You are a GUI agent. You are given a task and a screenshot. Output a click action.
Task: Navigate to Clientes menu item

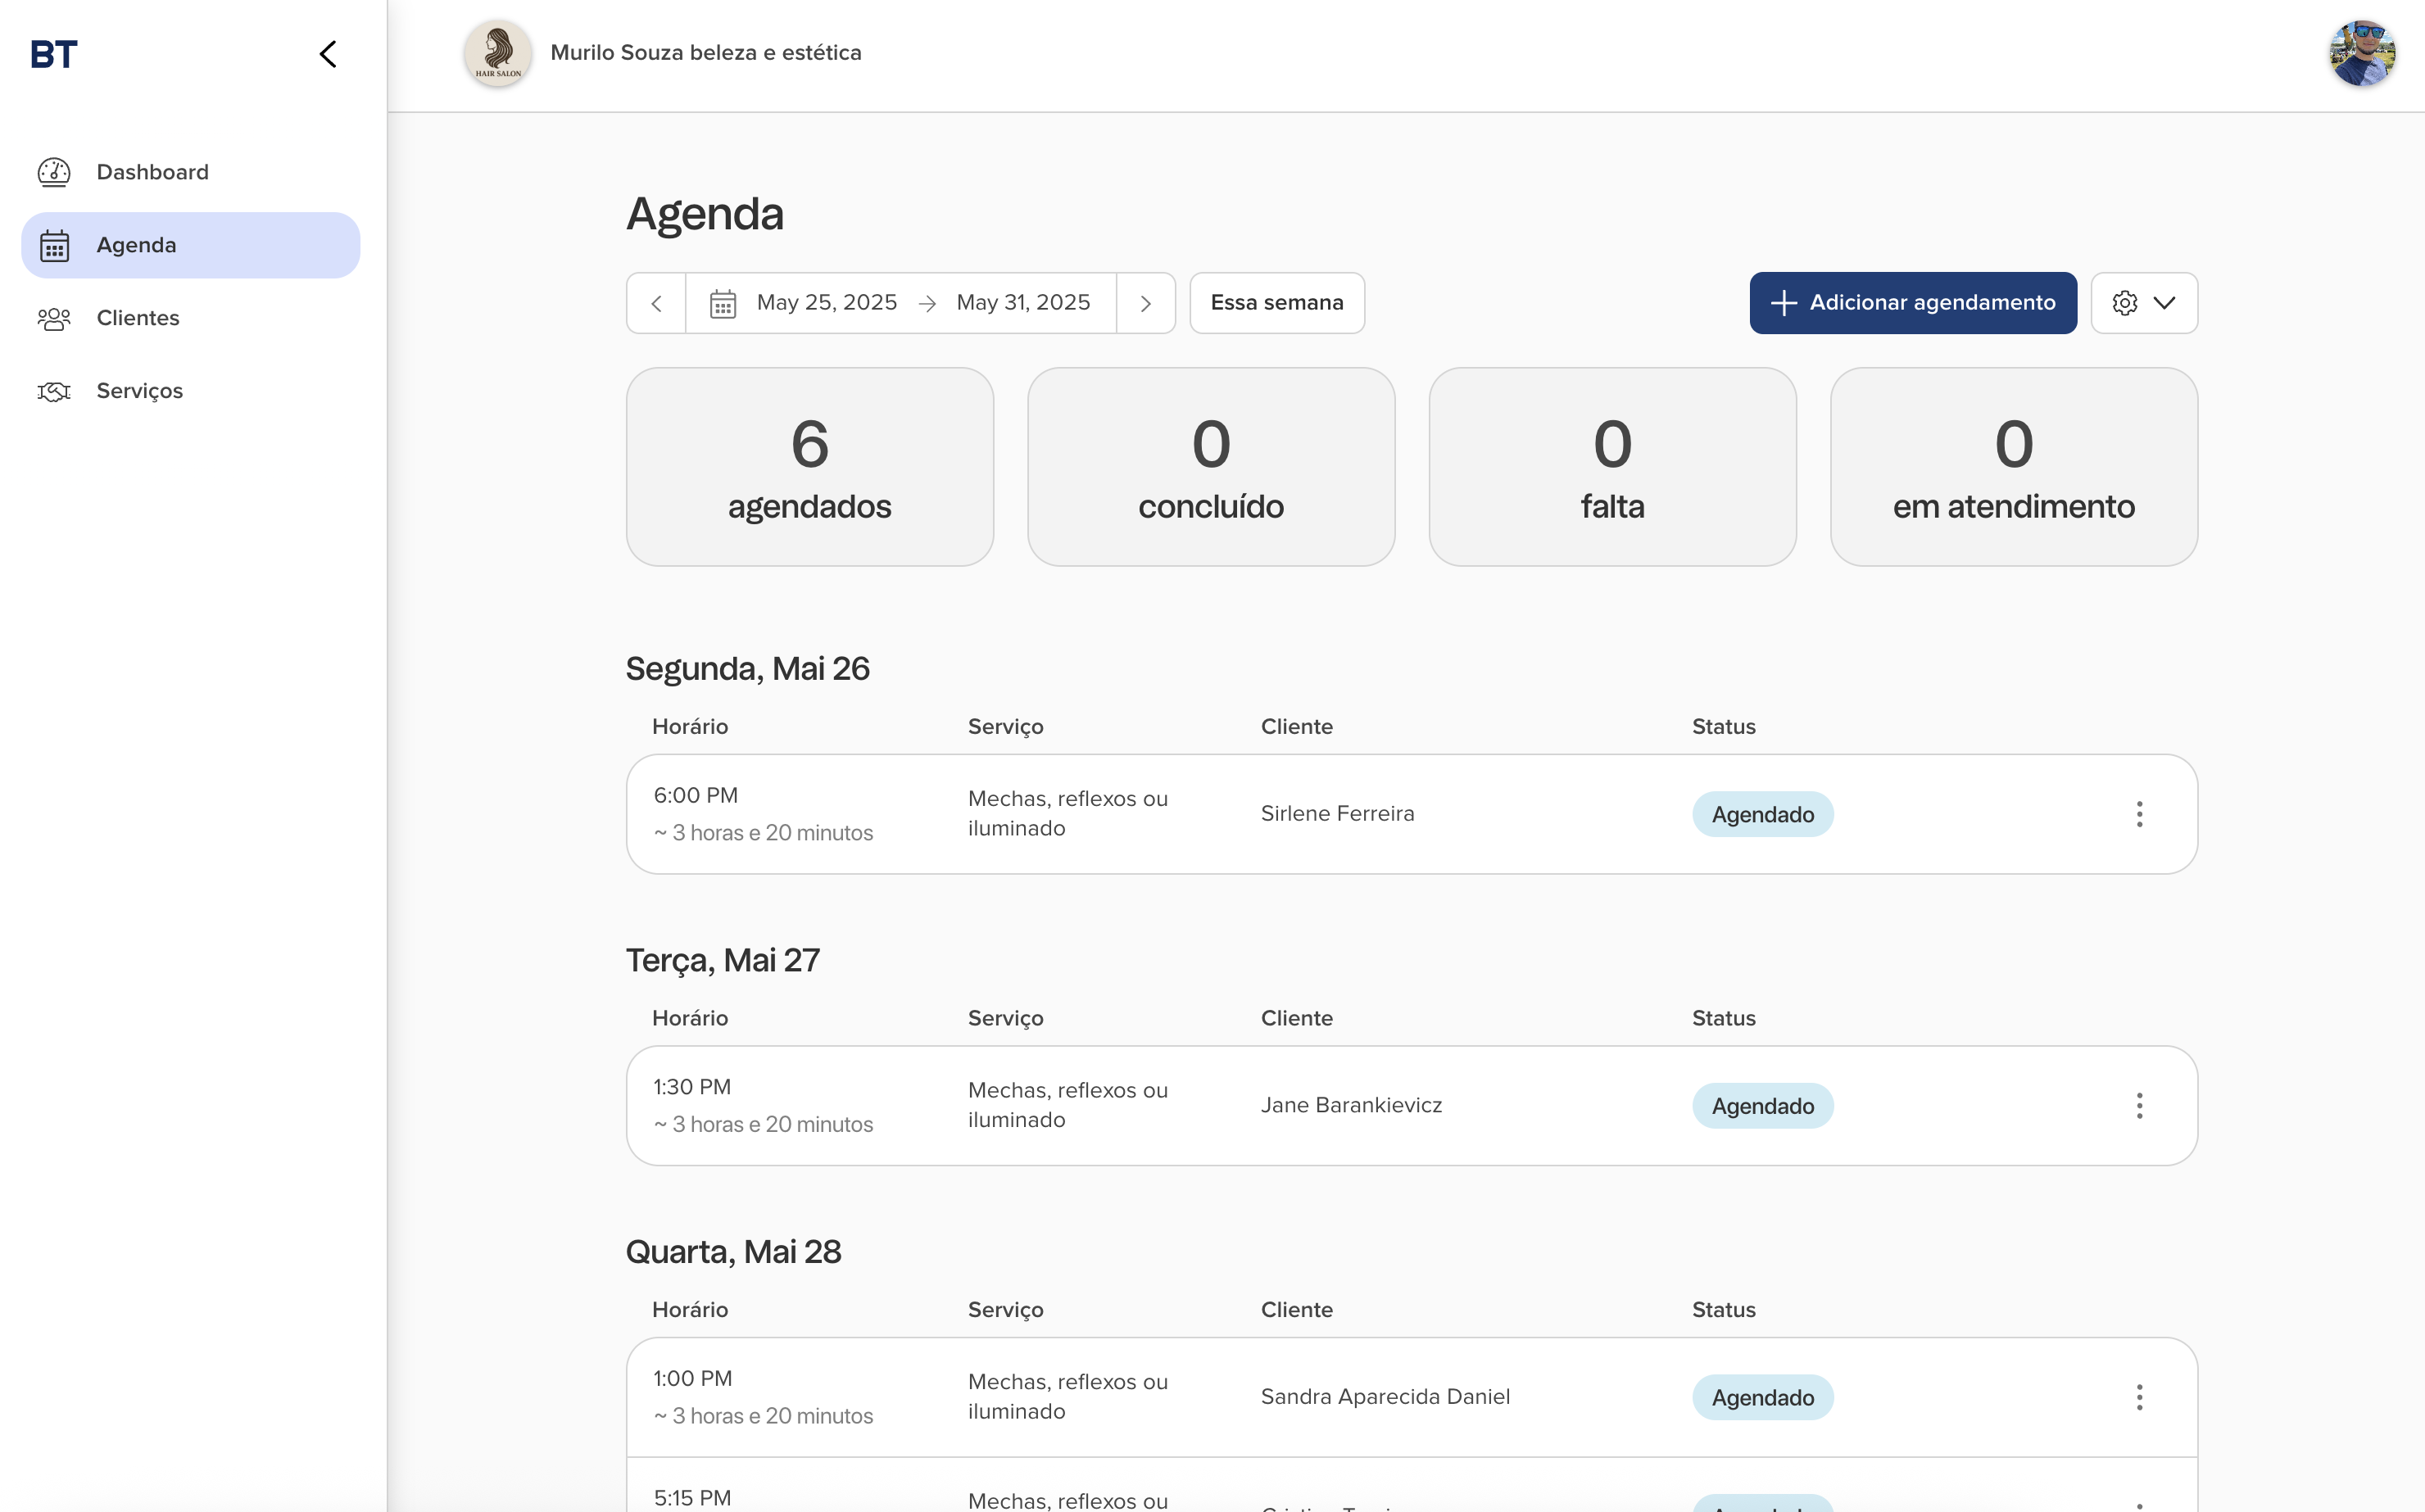[190, 318]
